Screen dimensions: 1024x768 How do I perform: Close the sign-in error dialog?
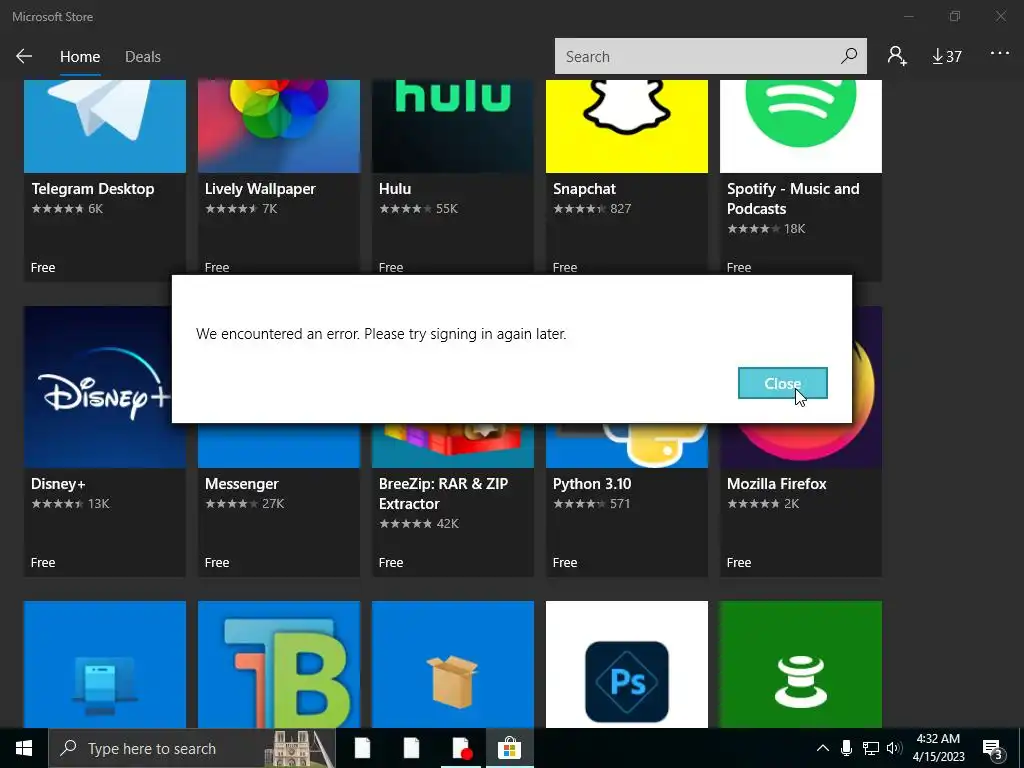point(782,383)
